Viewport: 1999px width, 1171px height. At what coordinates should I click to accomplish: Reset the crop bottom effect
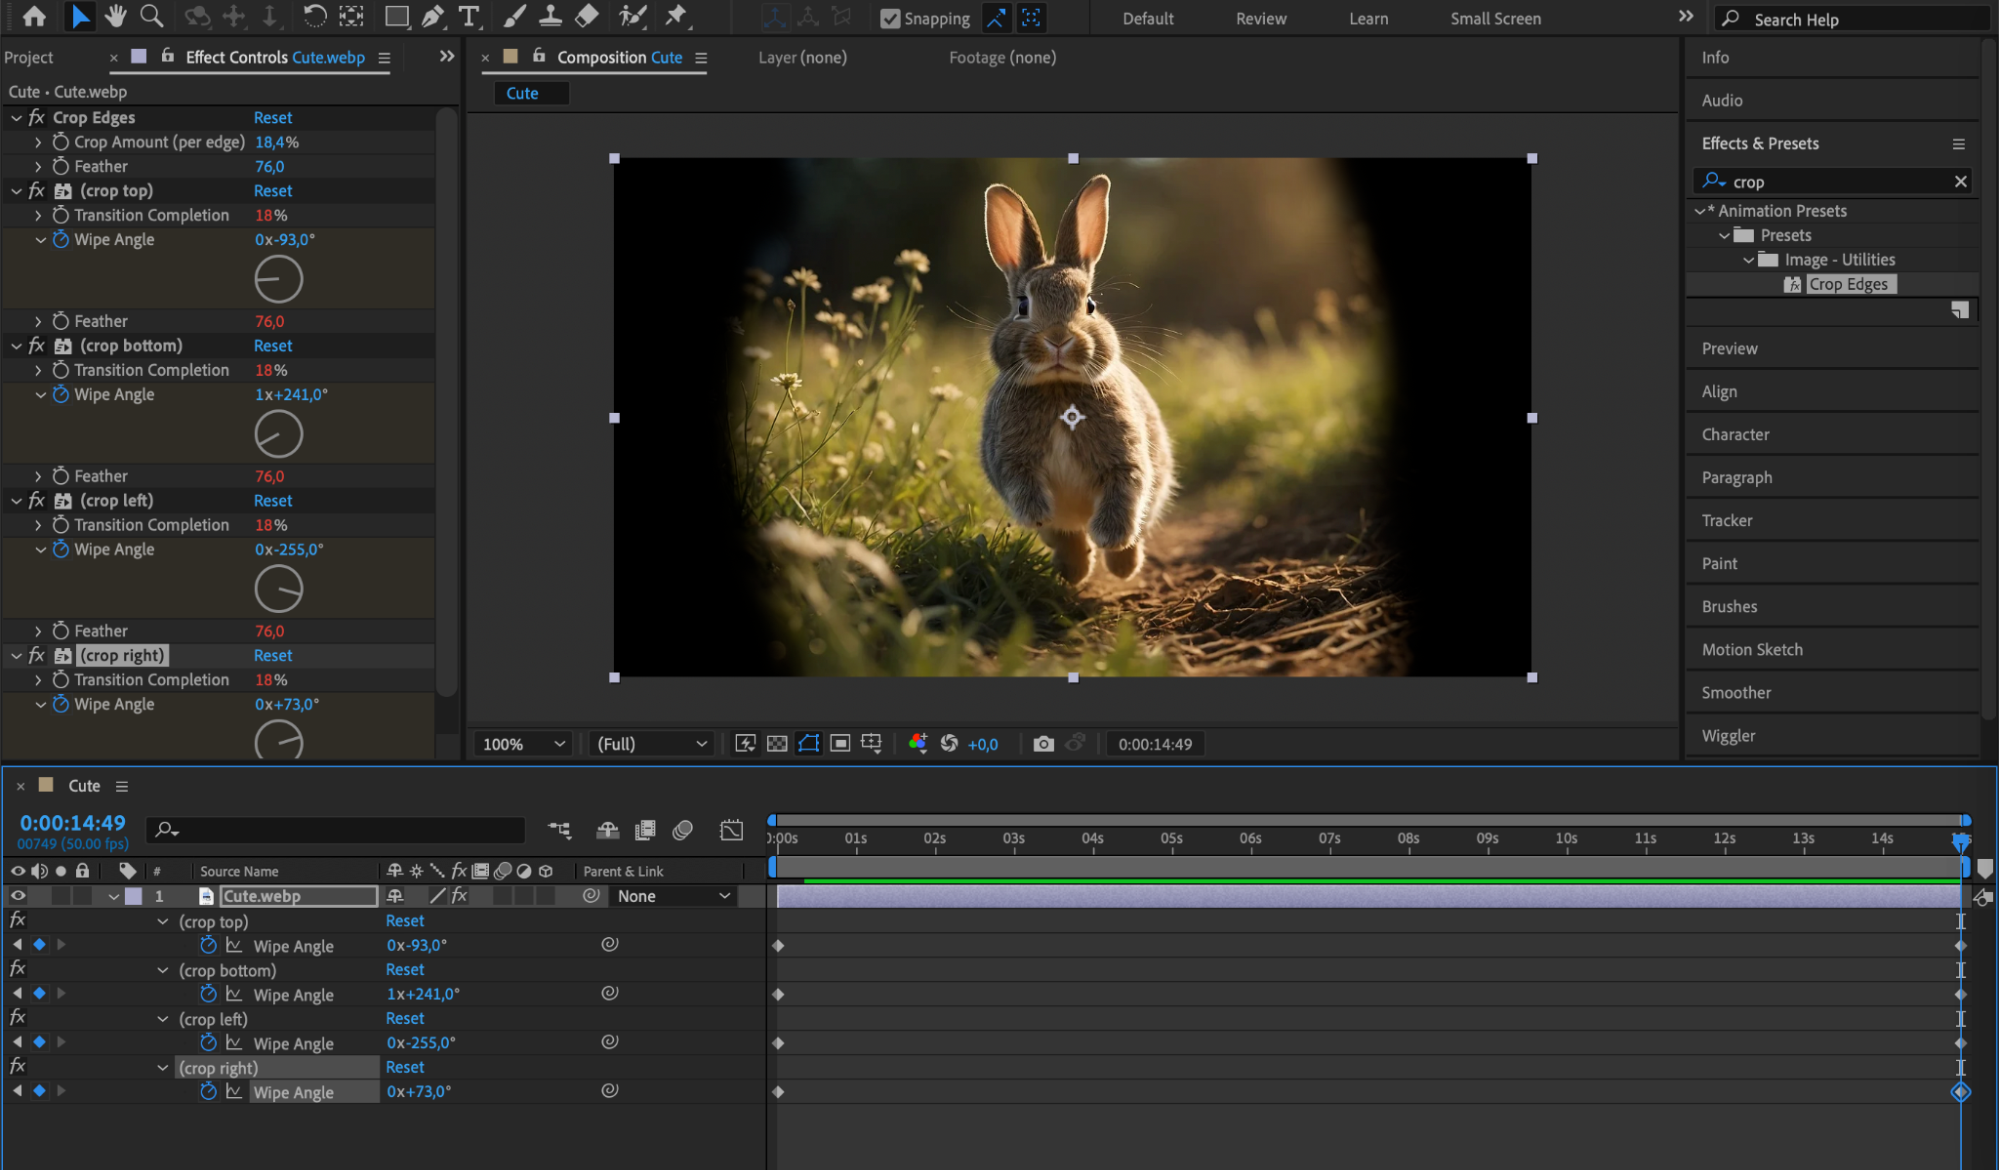272,346
